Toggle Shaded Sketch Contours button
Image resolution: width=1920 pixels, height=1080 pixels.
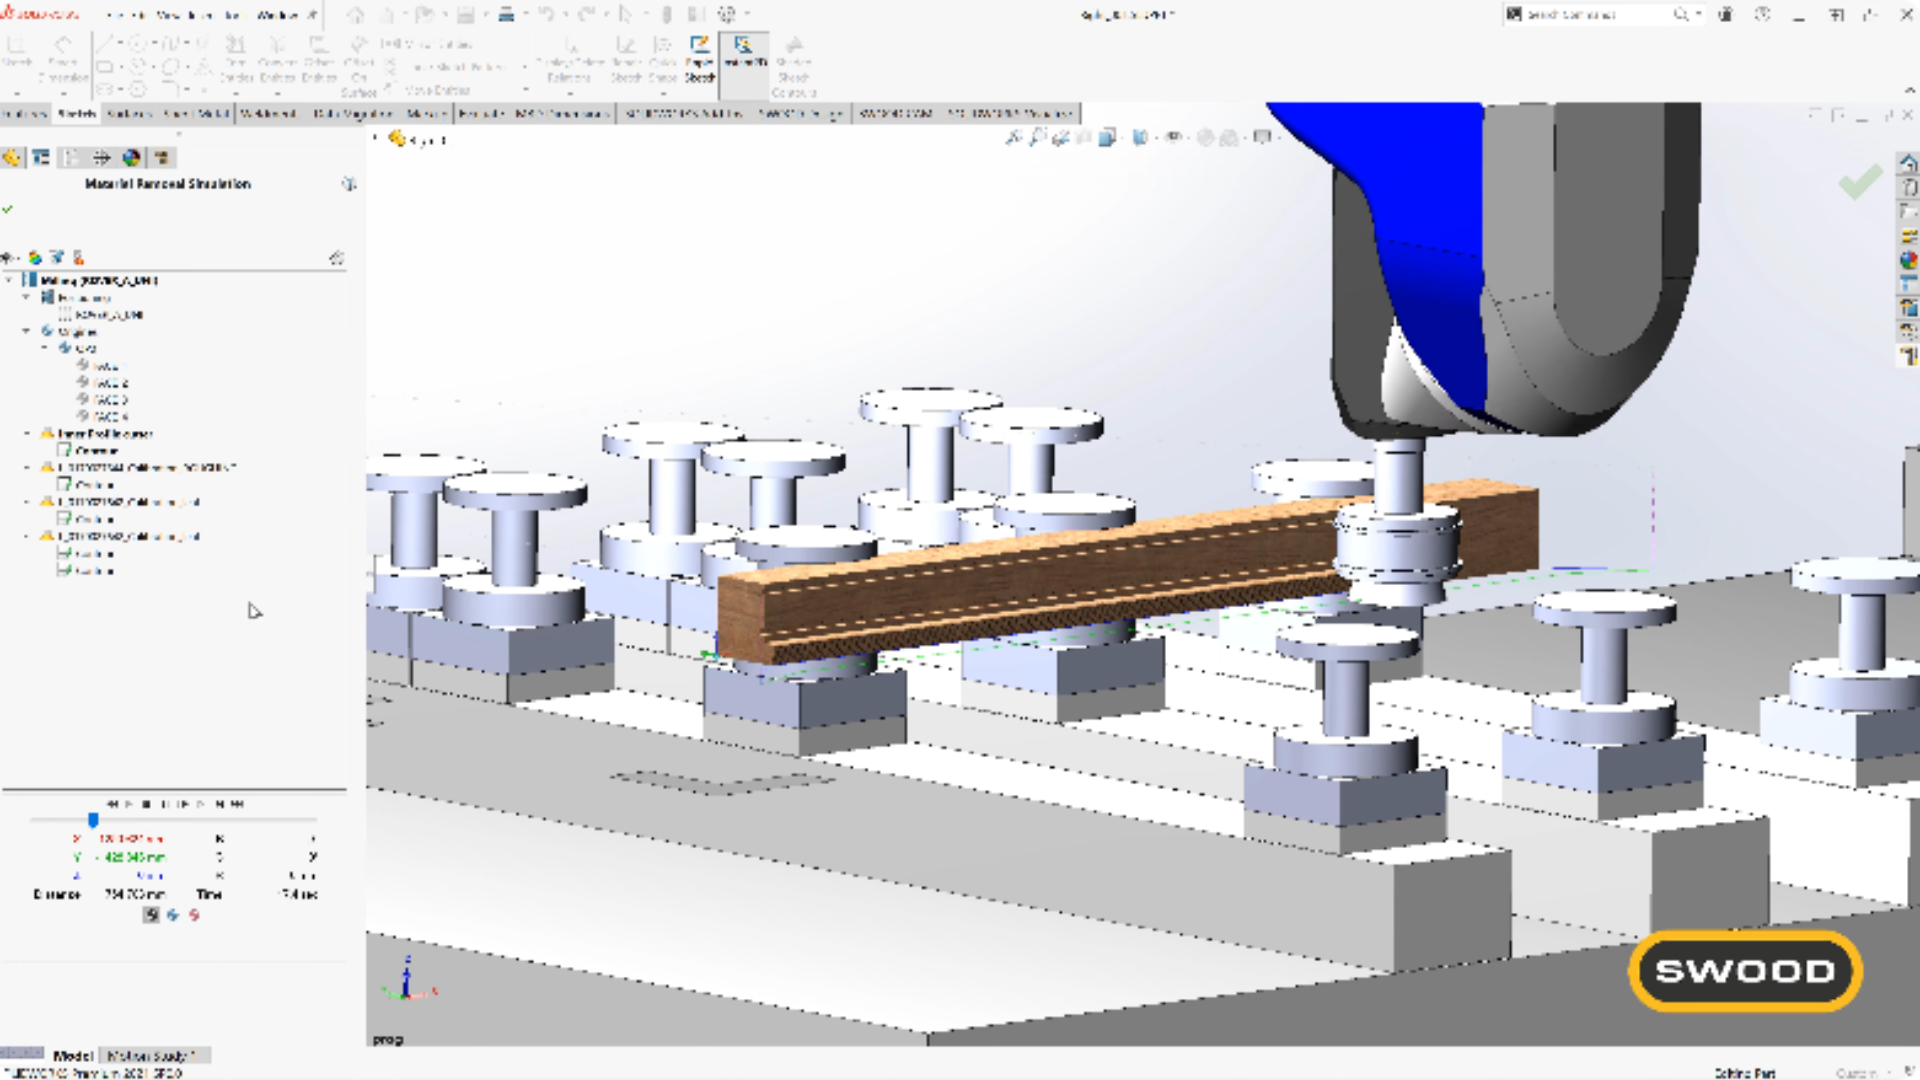[x=794, y=66]
